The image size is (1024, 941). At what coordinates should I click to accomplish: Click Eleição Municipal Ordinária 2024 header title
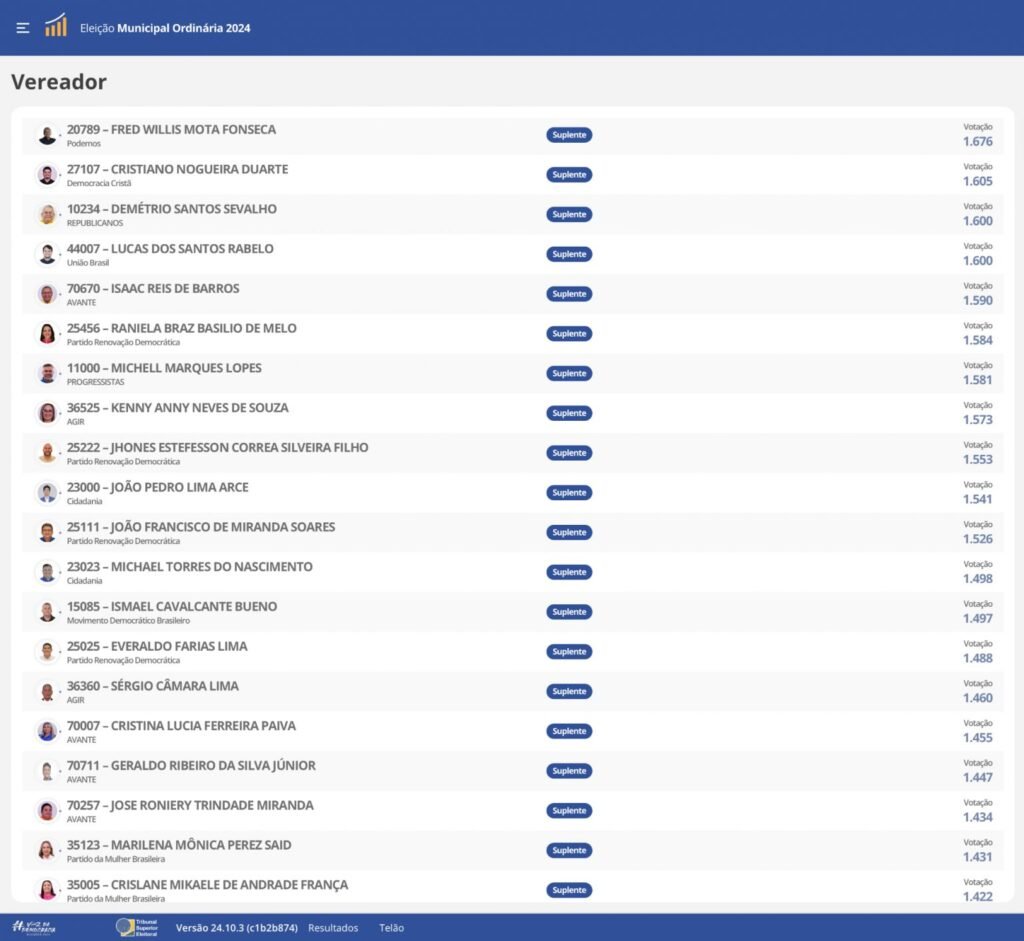coord(165,28)
